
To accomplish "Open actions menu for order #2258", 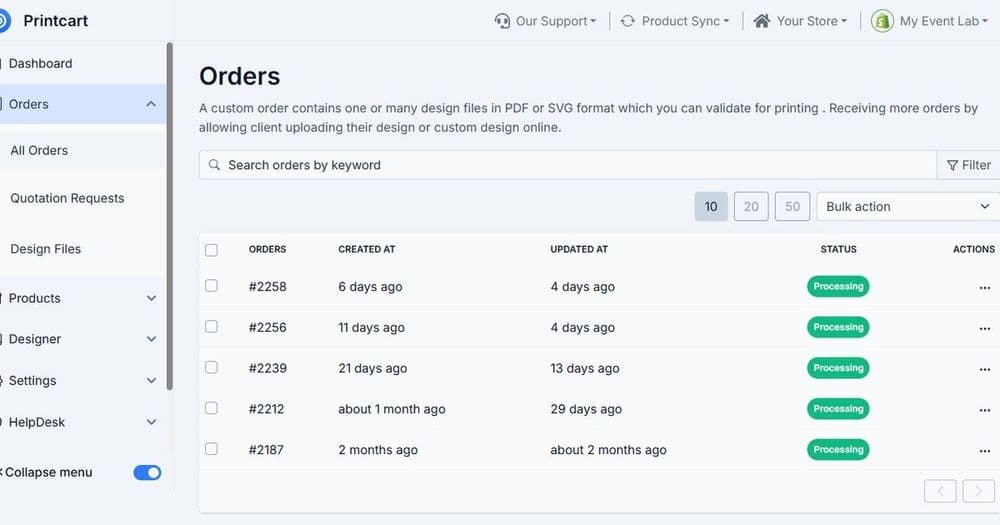I will [984, 288].
